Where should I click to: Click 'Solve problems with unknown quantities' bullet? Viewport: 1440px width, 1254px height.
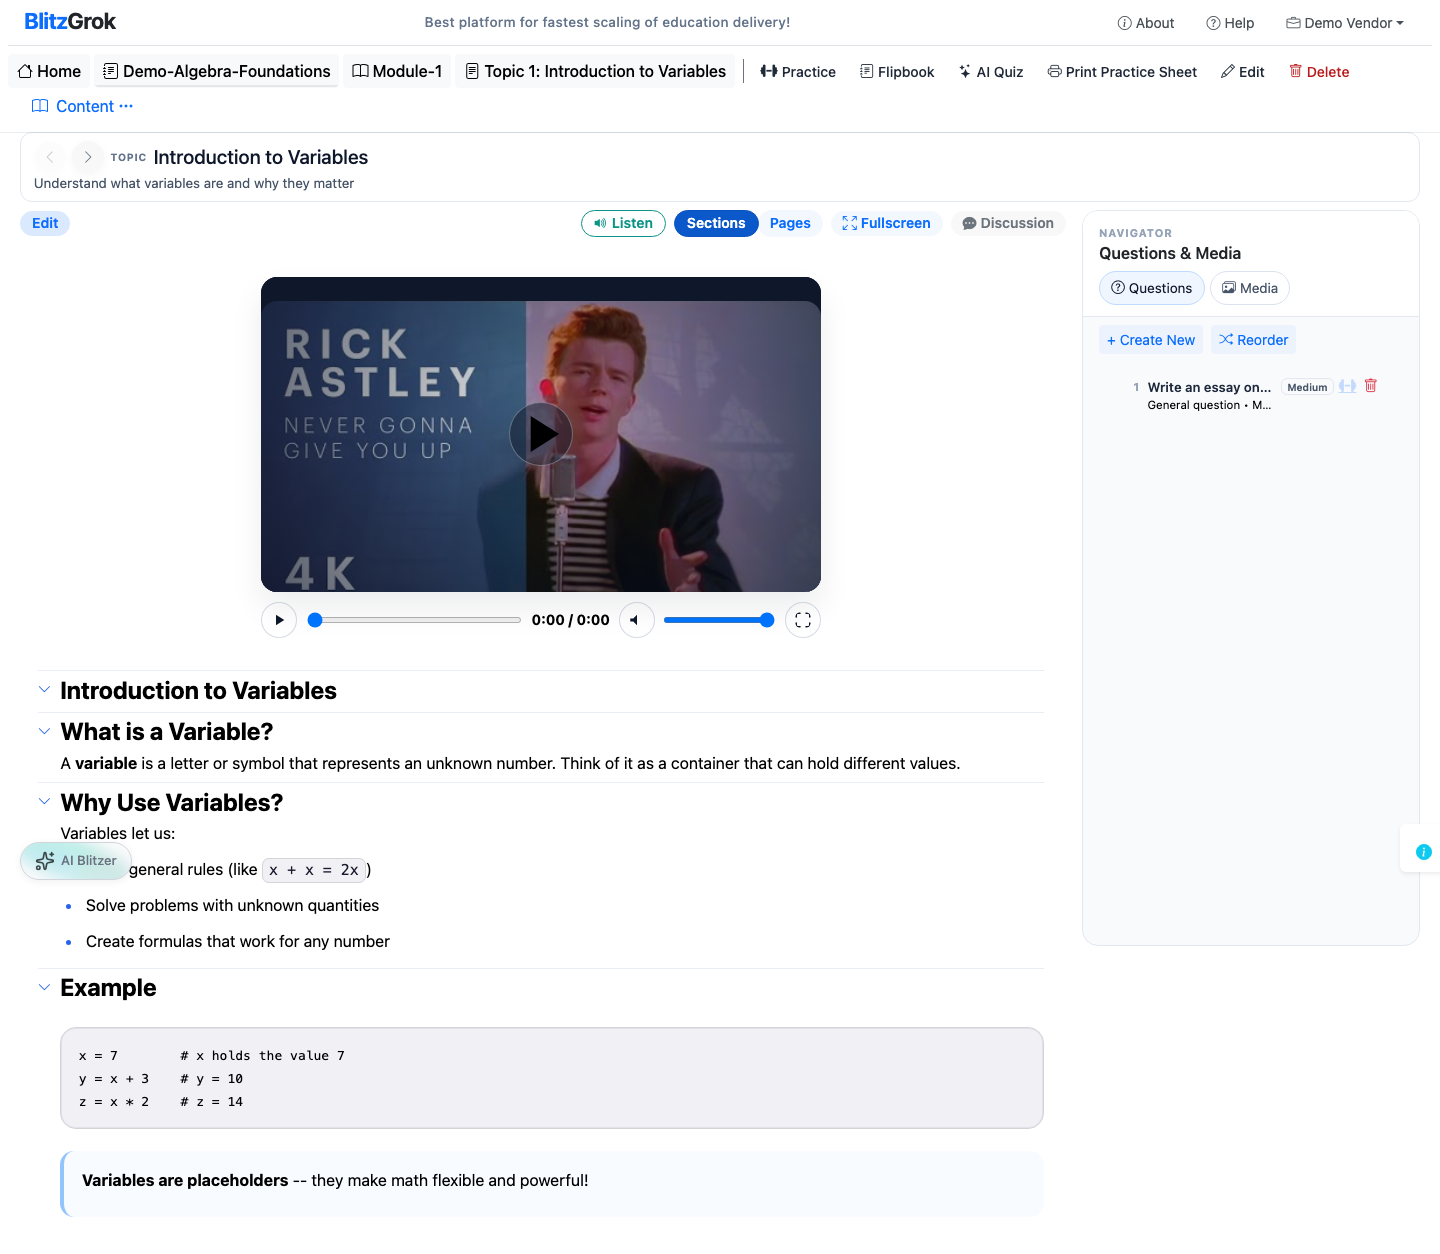pyautogui.click(x=232, y=905)
